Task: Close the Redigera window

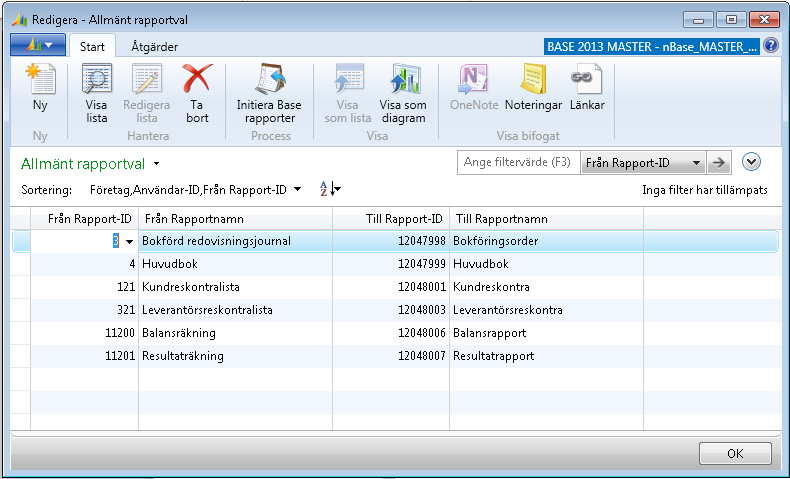Action: [764, 20]
